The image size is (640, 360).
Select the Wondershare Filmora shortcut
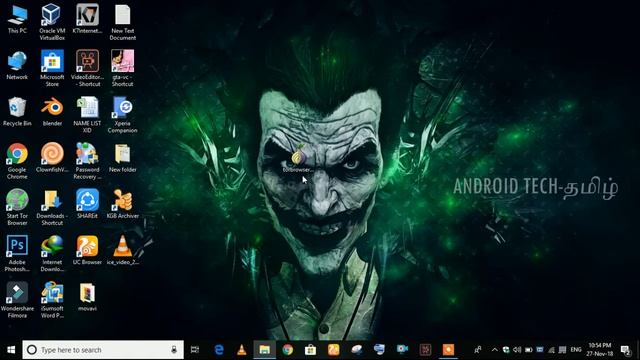click(17, 300)
